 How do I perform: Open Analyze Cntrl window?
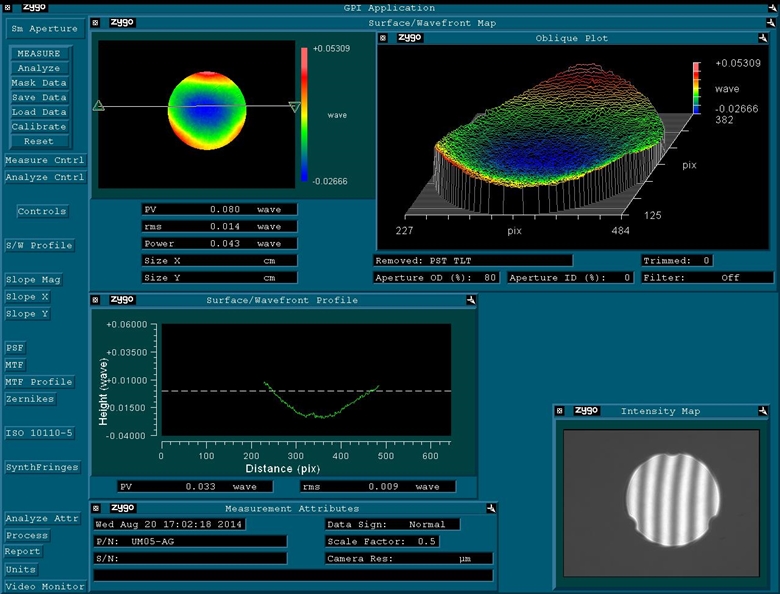[45, 177]
